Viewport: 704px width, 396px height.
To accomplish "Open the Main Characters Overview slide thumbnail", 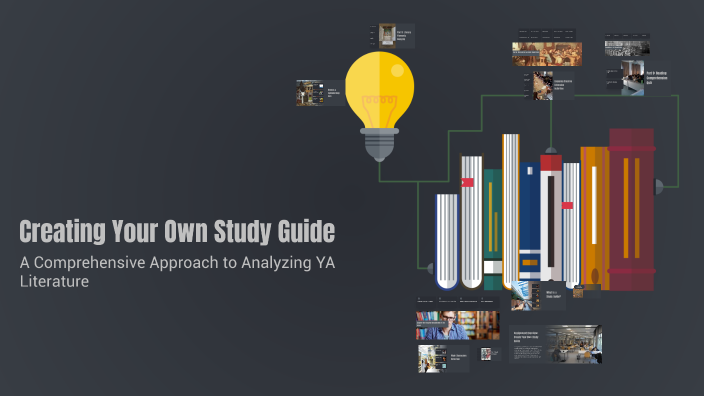I will coord(444,358).
